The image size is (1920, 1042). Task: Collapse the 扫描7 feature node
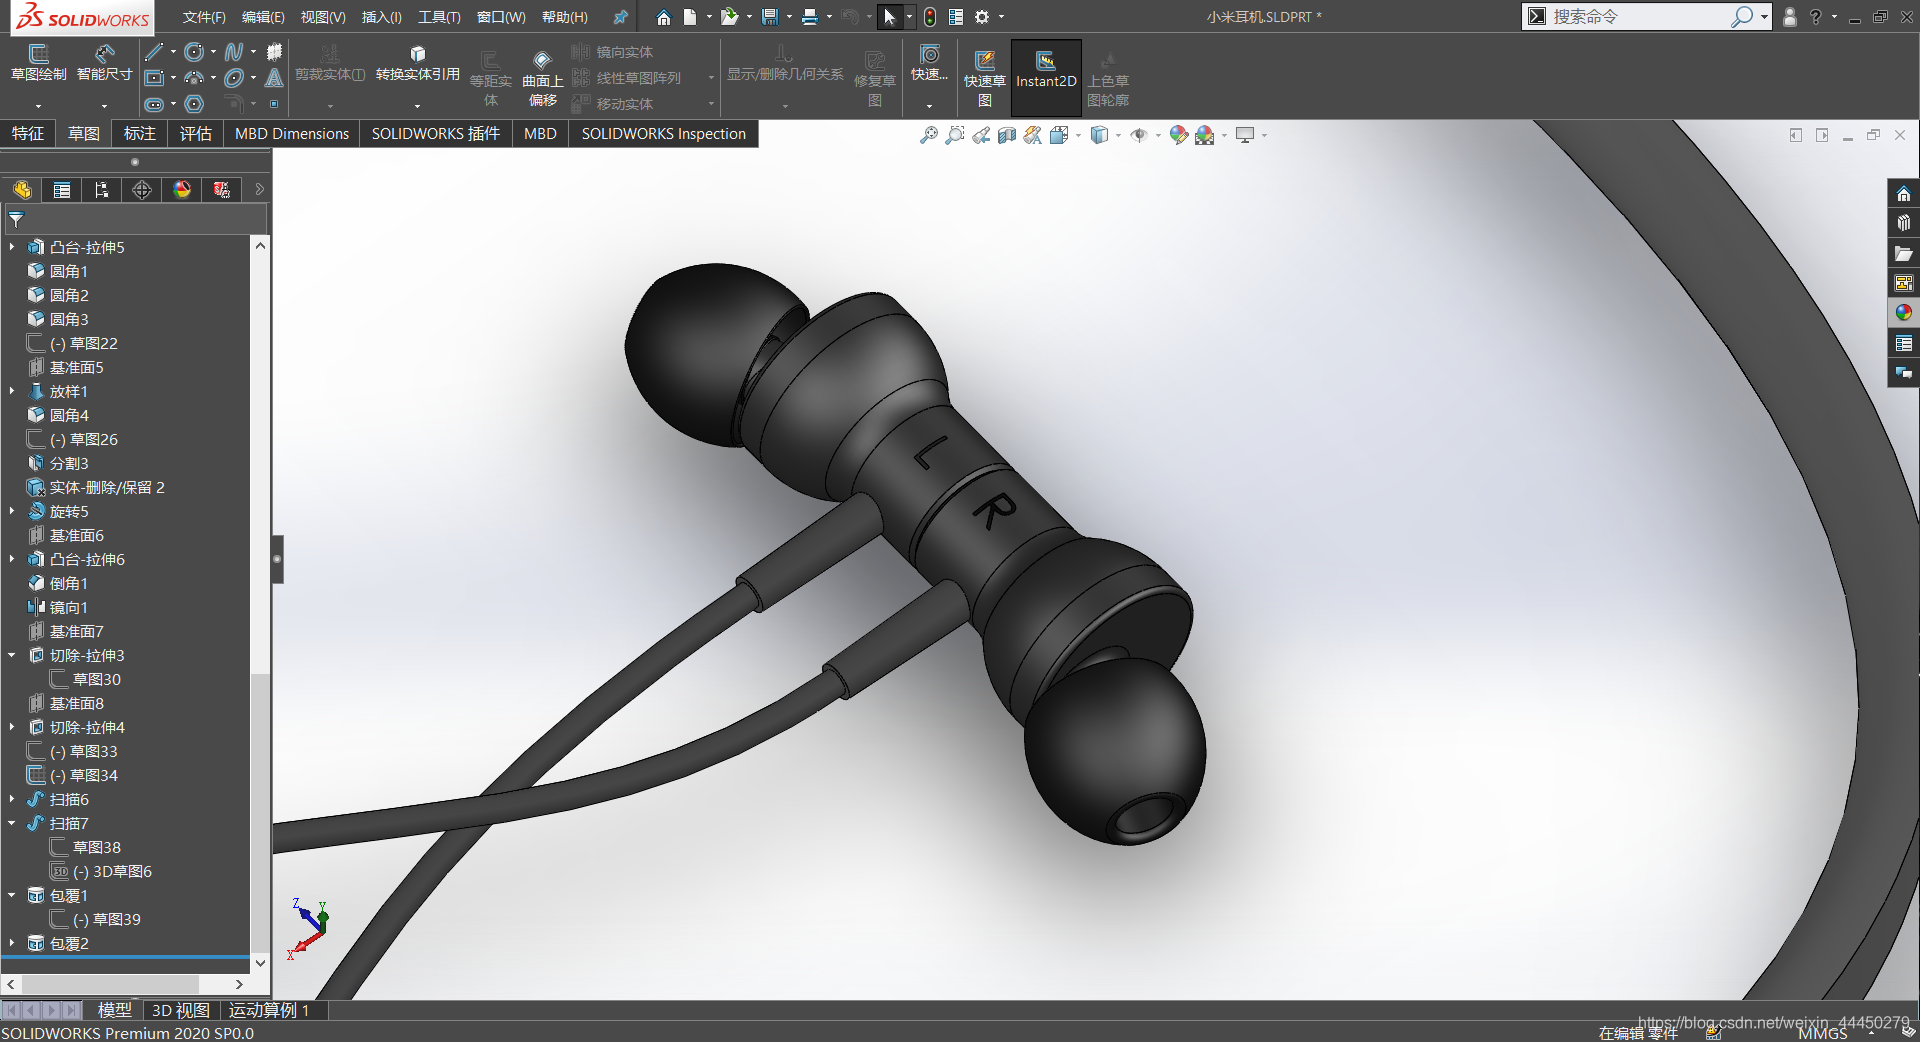[12, 823]
